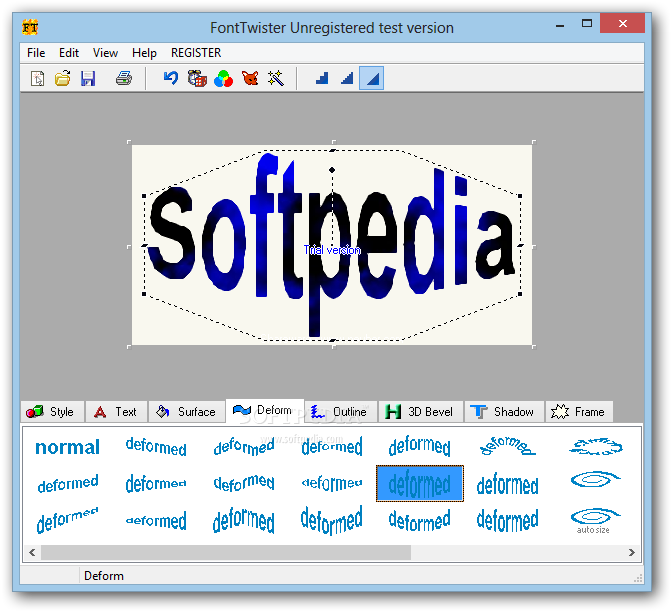
Task: Click the preset scrollbar left arrow
Action: point(33,552)
